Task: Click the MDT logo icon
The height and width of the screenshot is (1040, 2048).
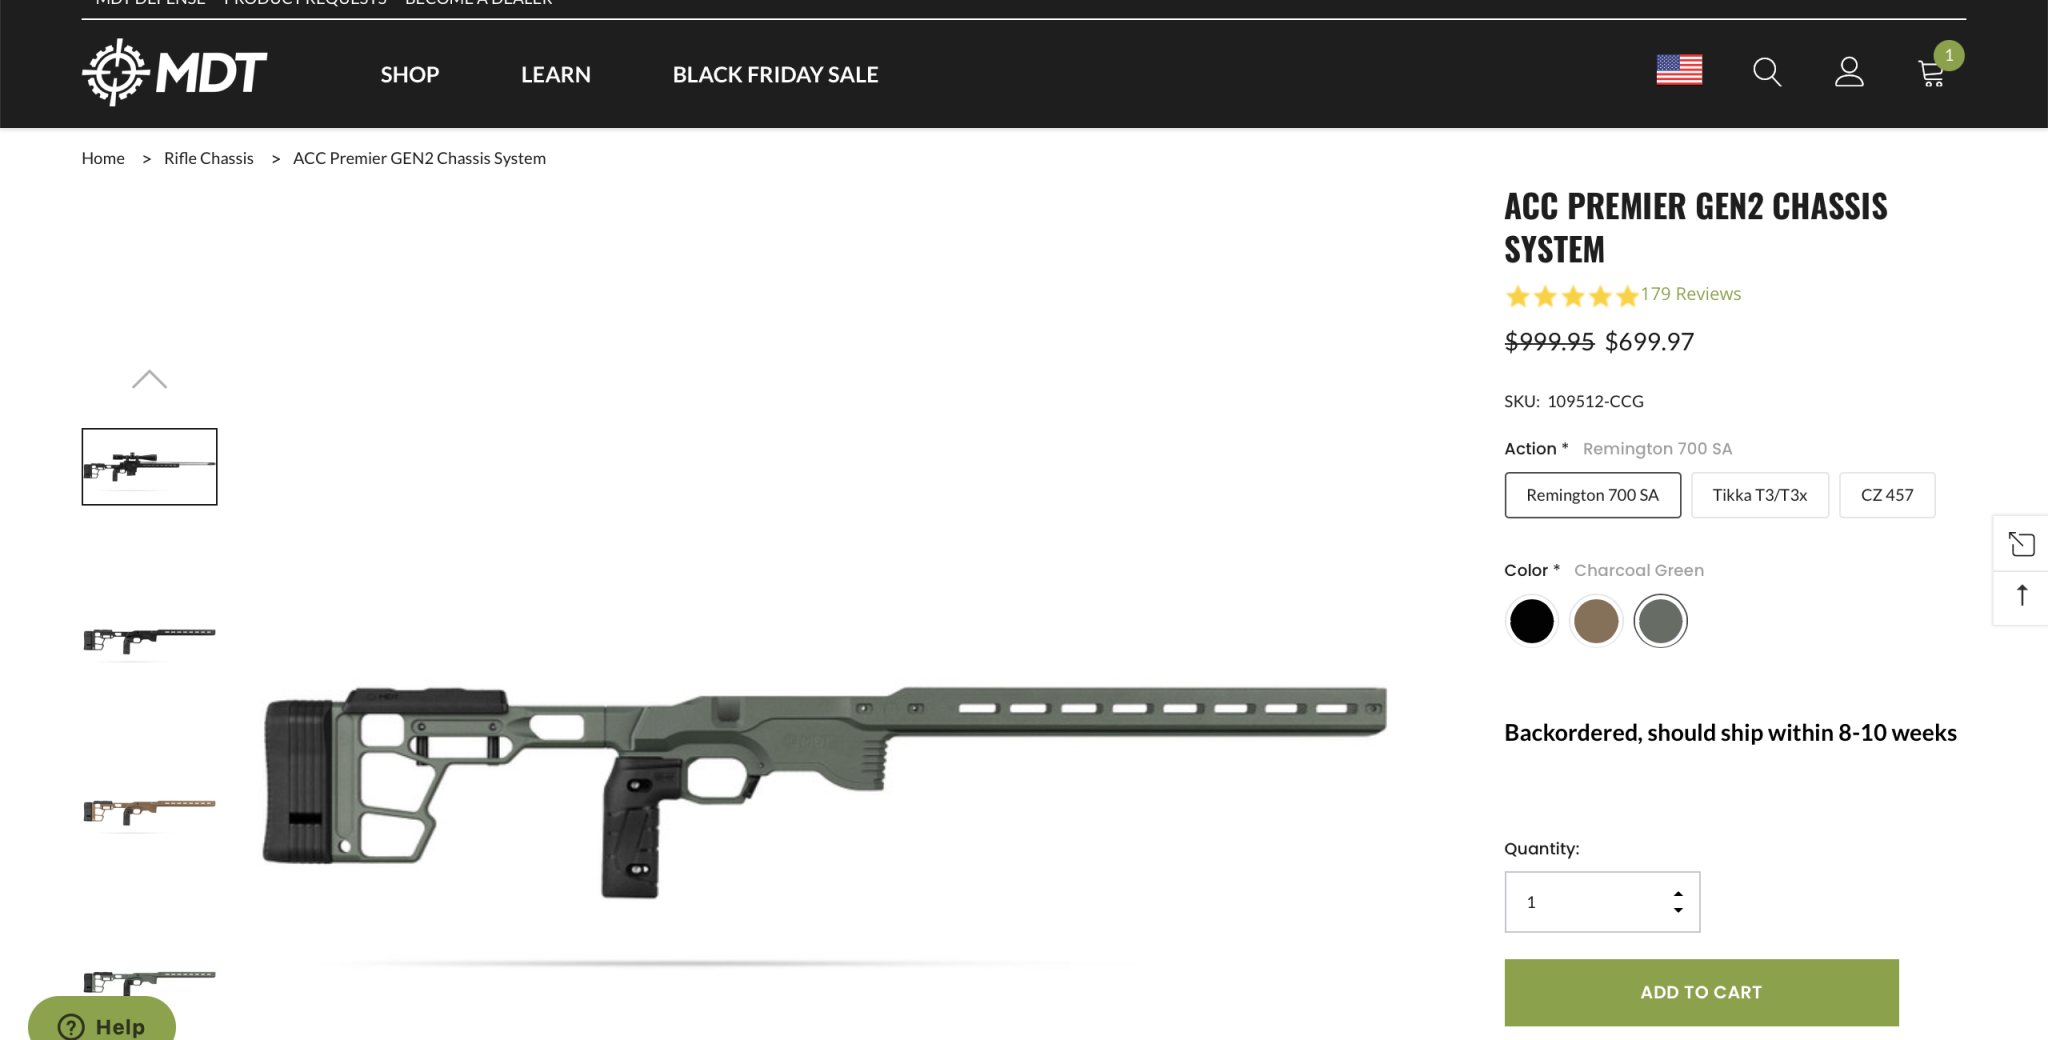Action: (x=117, y=72)
